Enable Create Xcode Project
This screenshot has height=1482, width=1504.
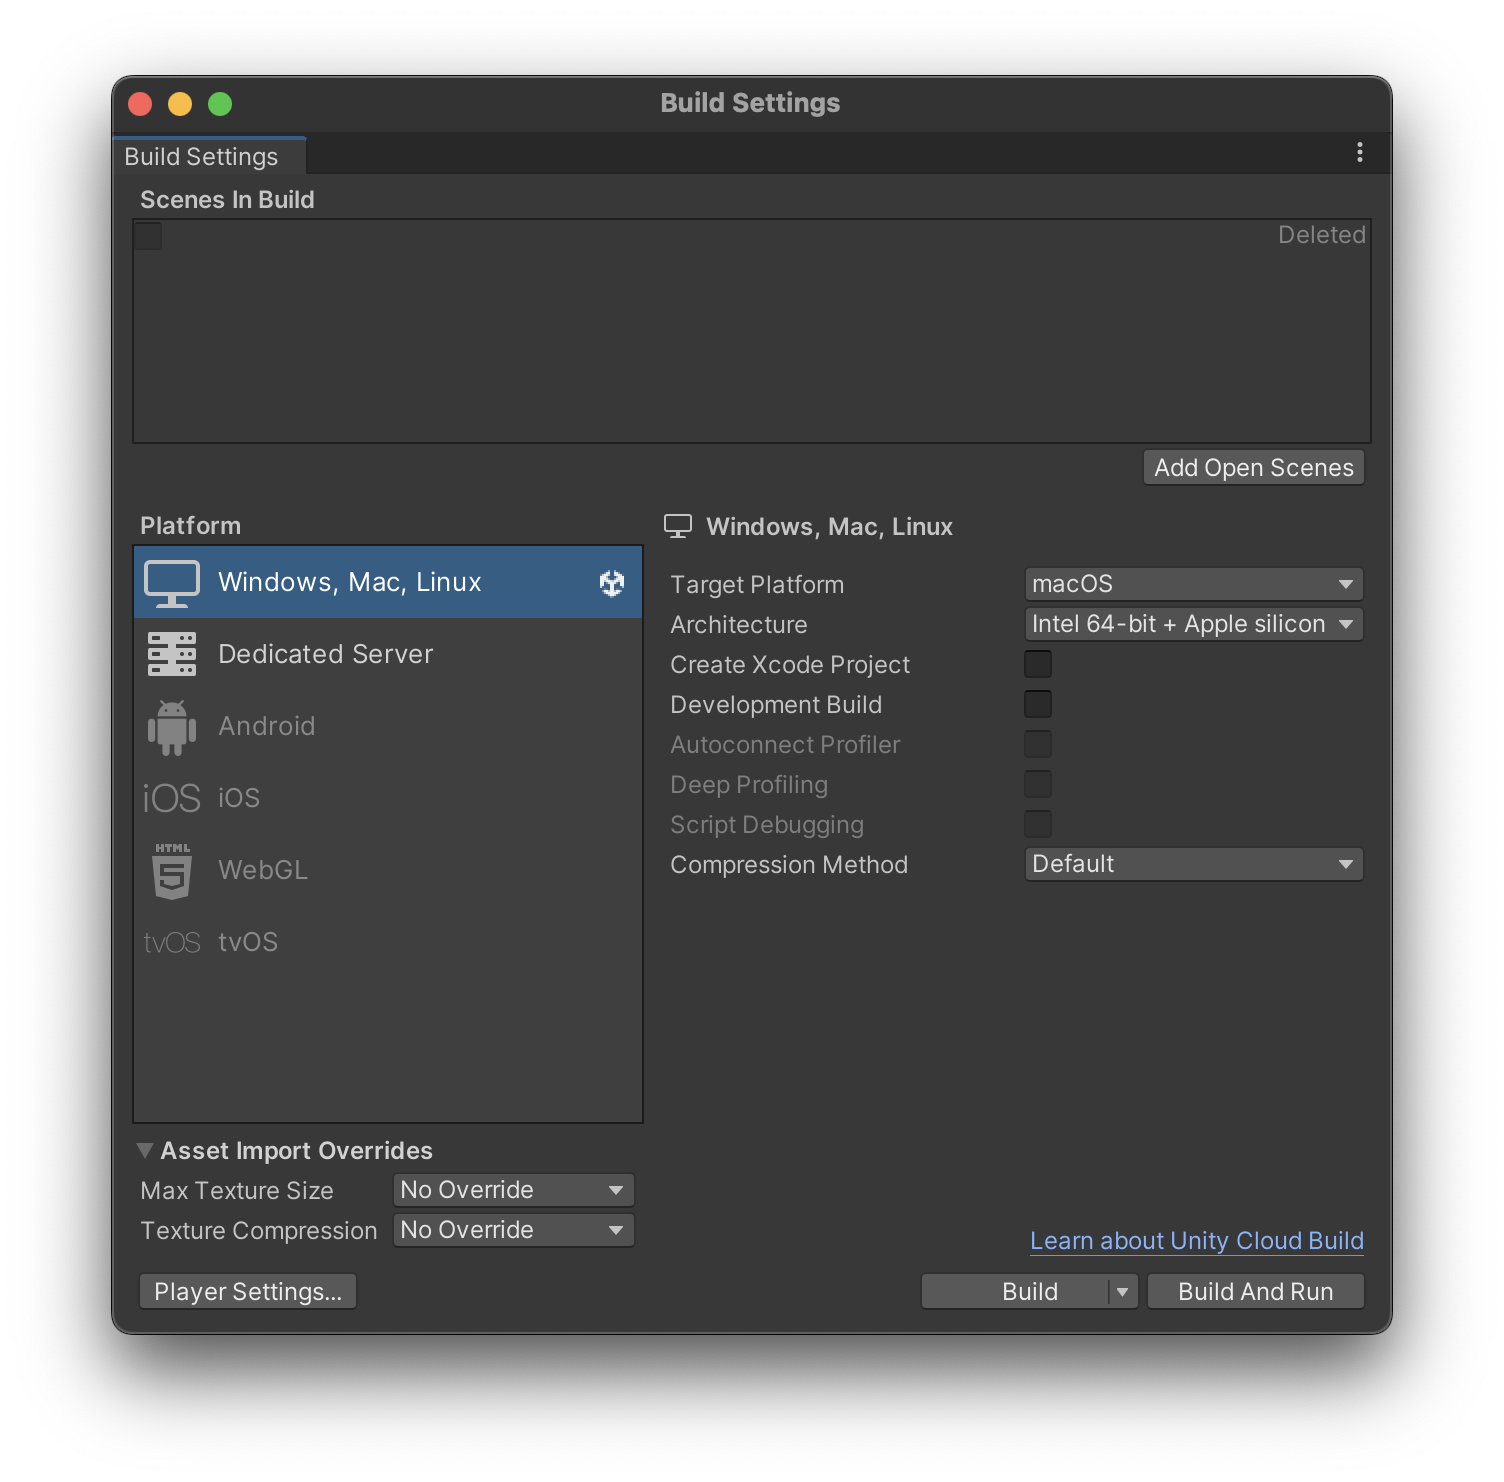tap(1038, 663)
